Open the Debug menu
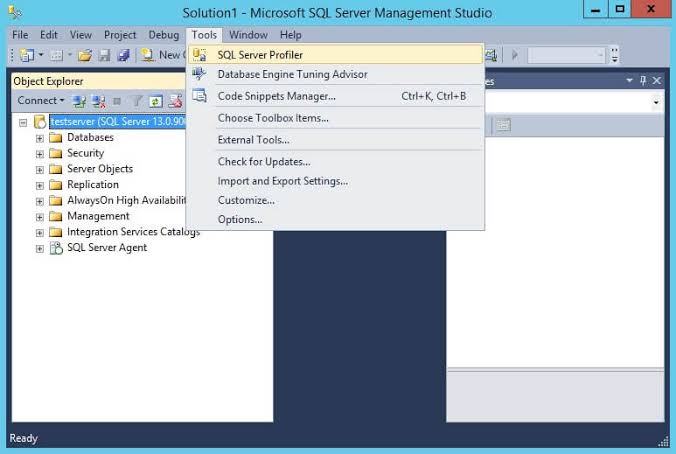676x454 pixels. pyautogui.click(x=163, y=35)
